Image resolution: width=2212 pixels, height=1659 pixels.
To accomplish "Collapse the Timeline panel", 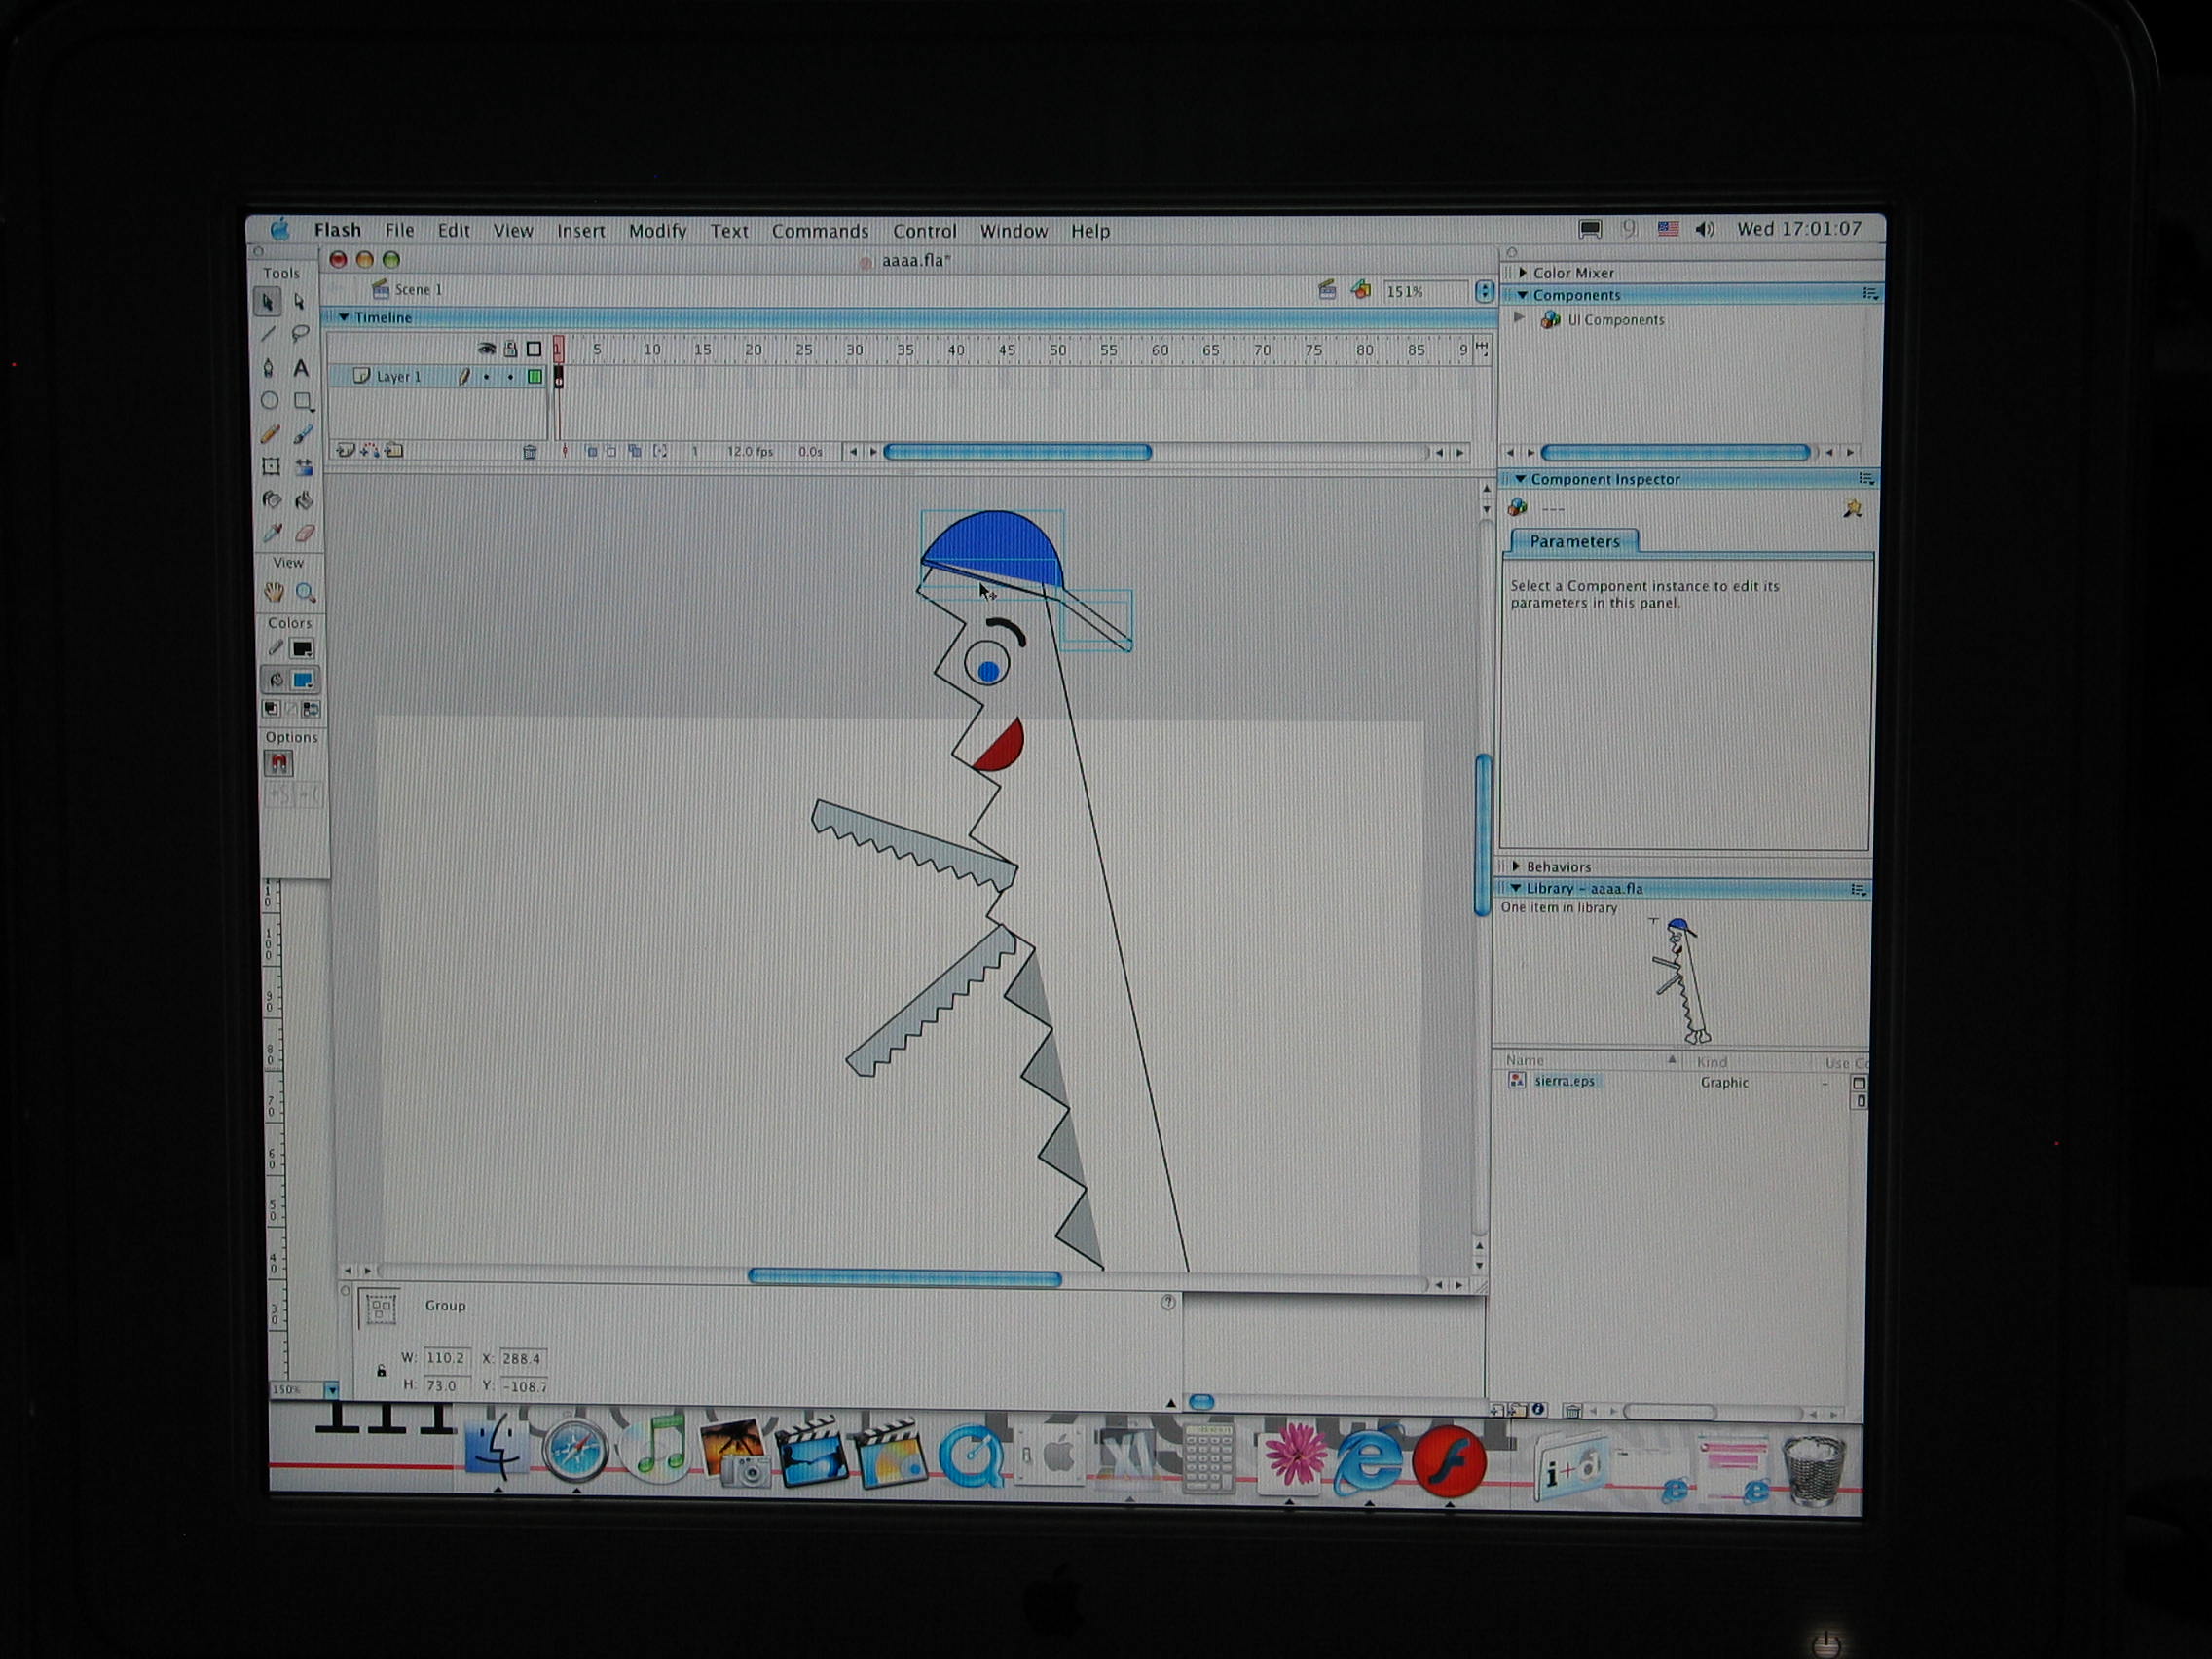I will [344, 317].
